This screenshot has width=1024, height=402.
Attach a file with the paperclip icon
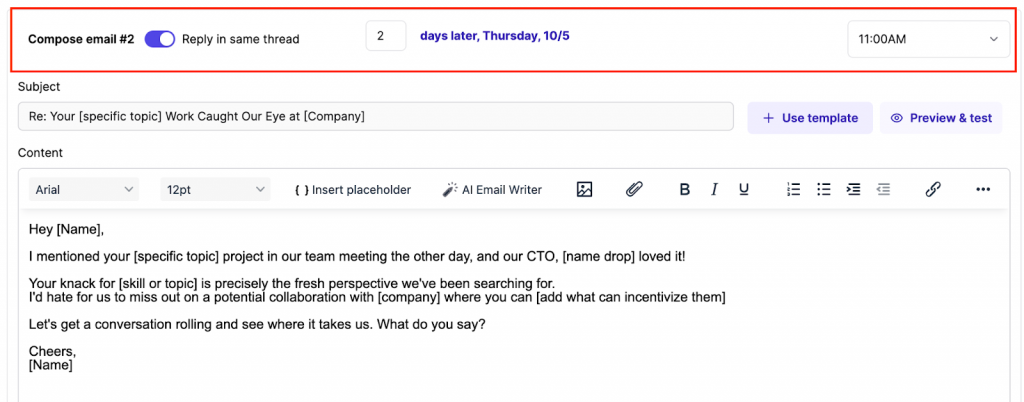tap(634, 189)
